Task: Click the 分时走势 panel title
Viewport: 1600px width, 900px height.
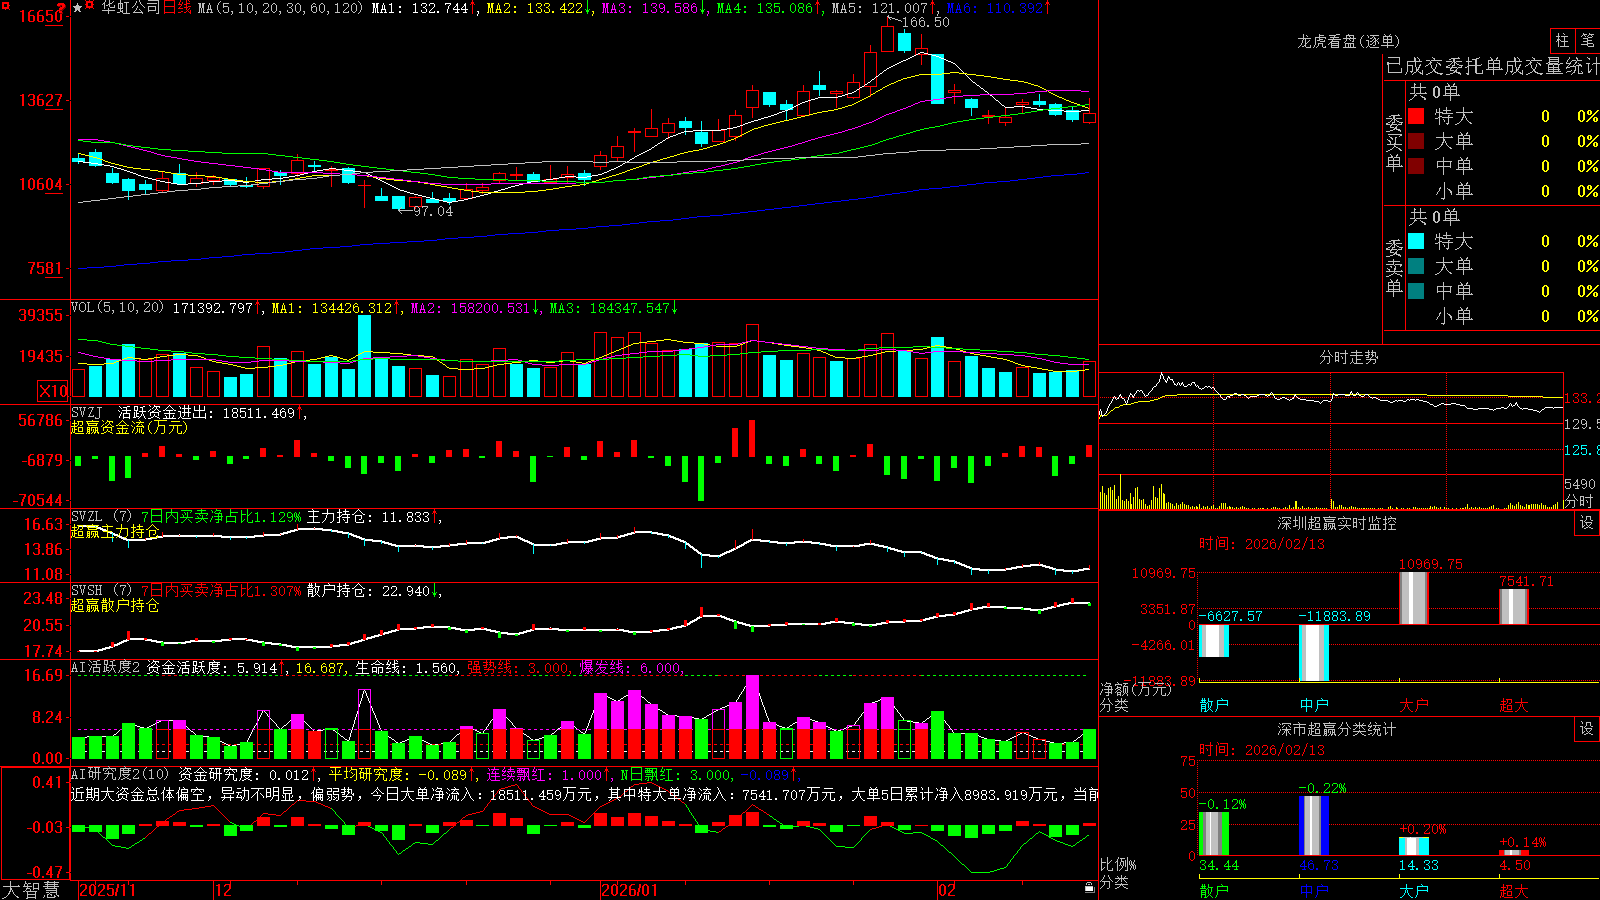Action: point(1348,357)
